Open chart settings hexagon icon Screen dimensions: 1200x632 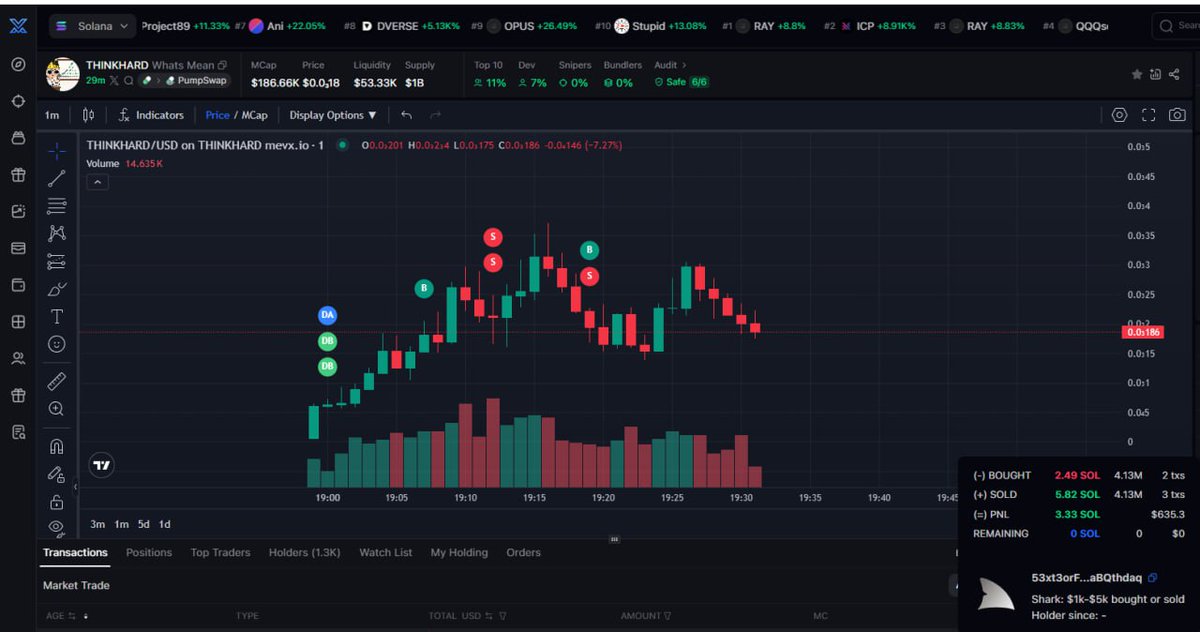(1119, 115)
